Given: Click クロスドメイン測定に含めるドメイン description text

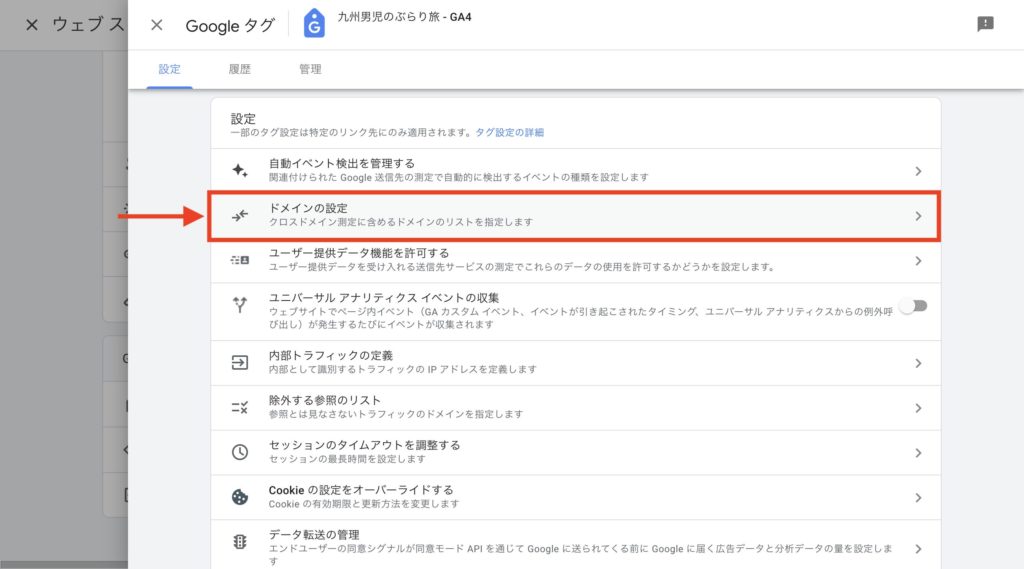Looking at the screenshot, I should click(401, 222).
